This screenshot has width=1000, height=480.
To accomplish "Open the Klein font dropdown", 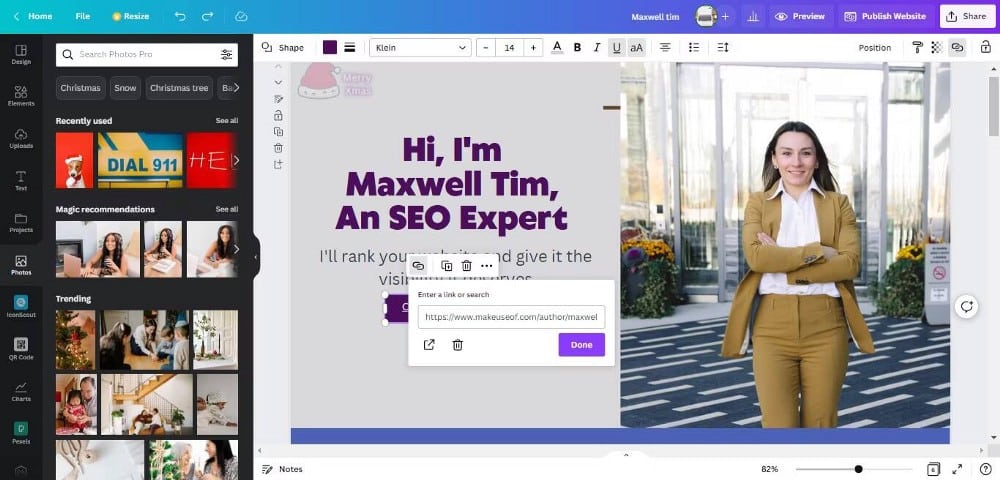I will point(420,47).
